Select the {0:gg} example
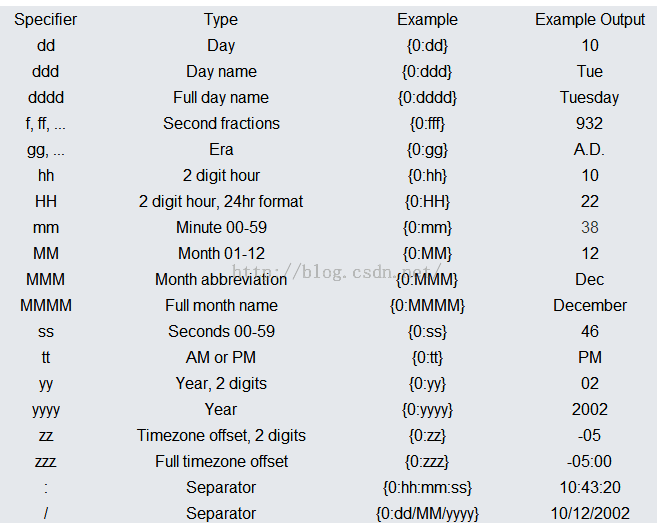Image resolution: width=657 pixels, height=523 pixels. pyautogui.click(x=427, y=150)
